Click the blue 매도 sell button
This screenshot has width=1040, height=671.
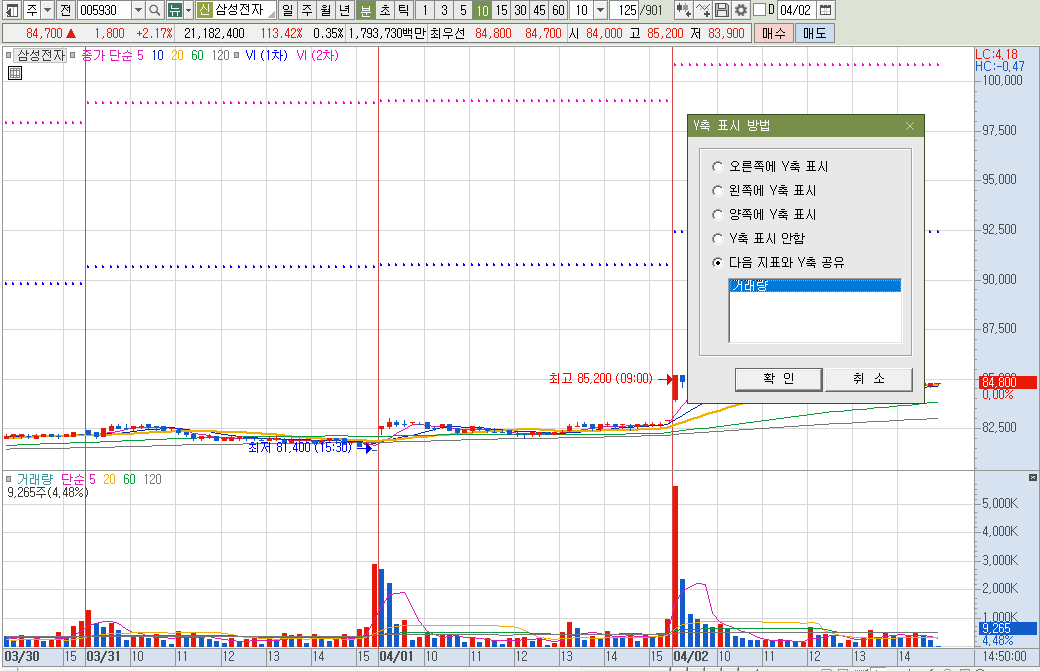pyautogui.click(x=814, y=33)
